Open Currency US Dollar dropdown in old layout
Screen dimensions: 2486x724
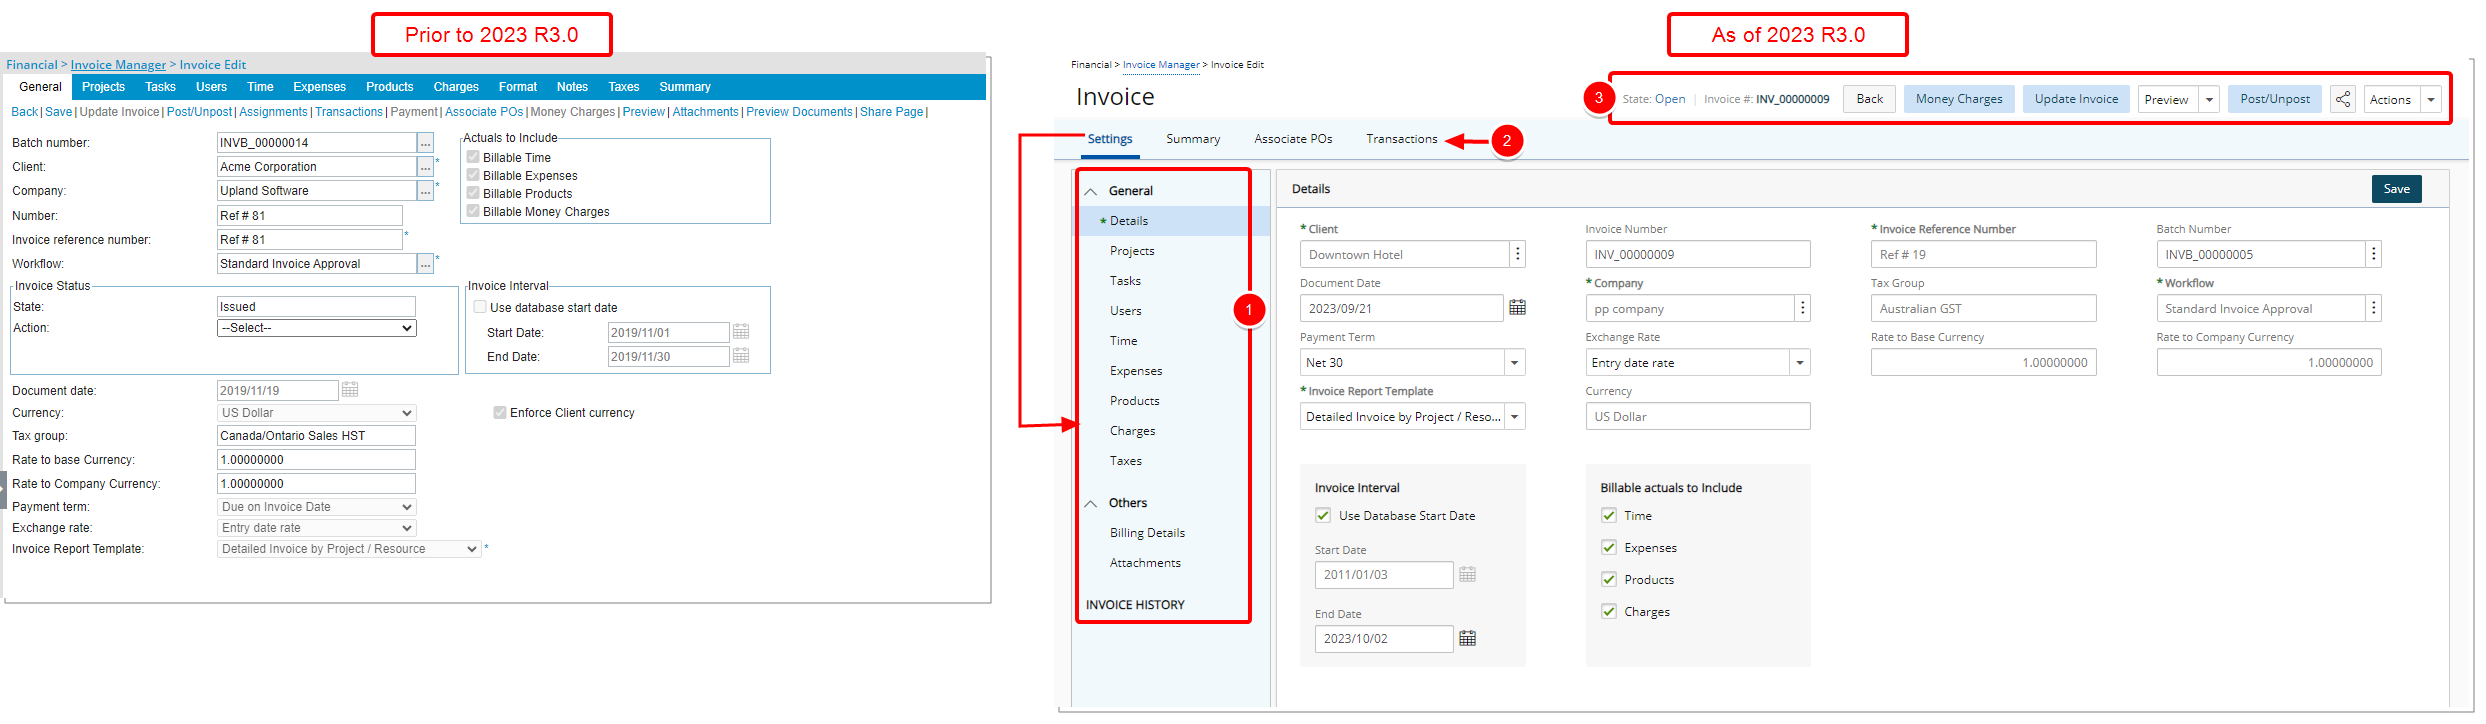point(316,413)
